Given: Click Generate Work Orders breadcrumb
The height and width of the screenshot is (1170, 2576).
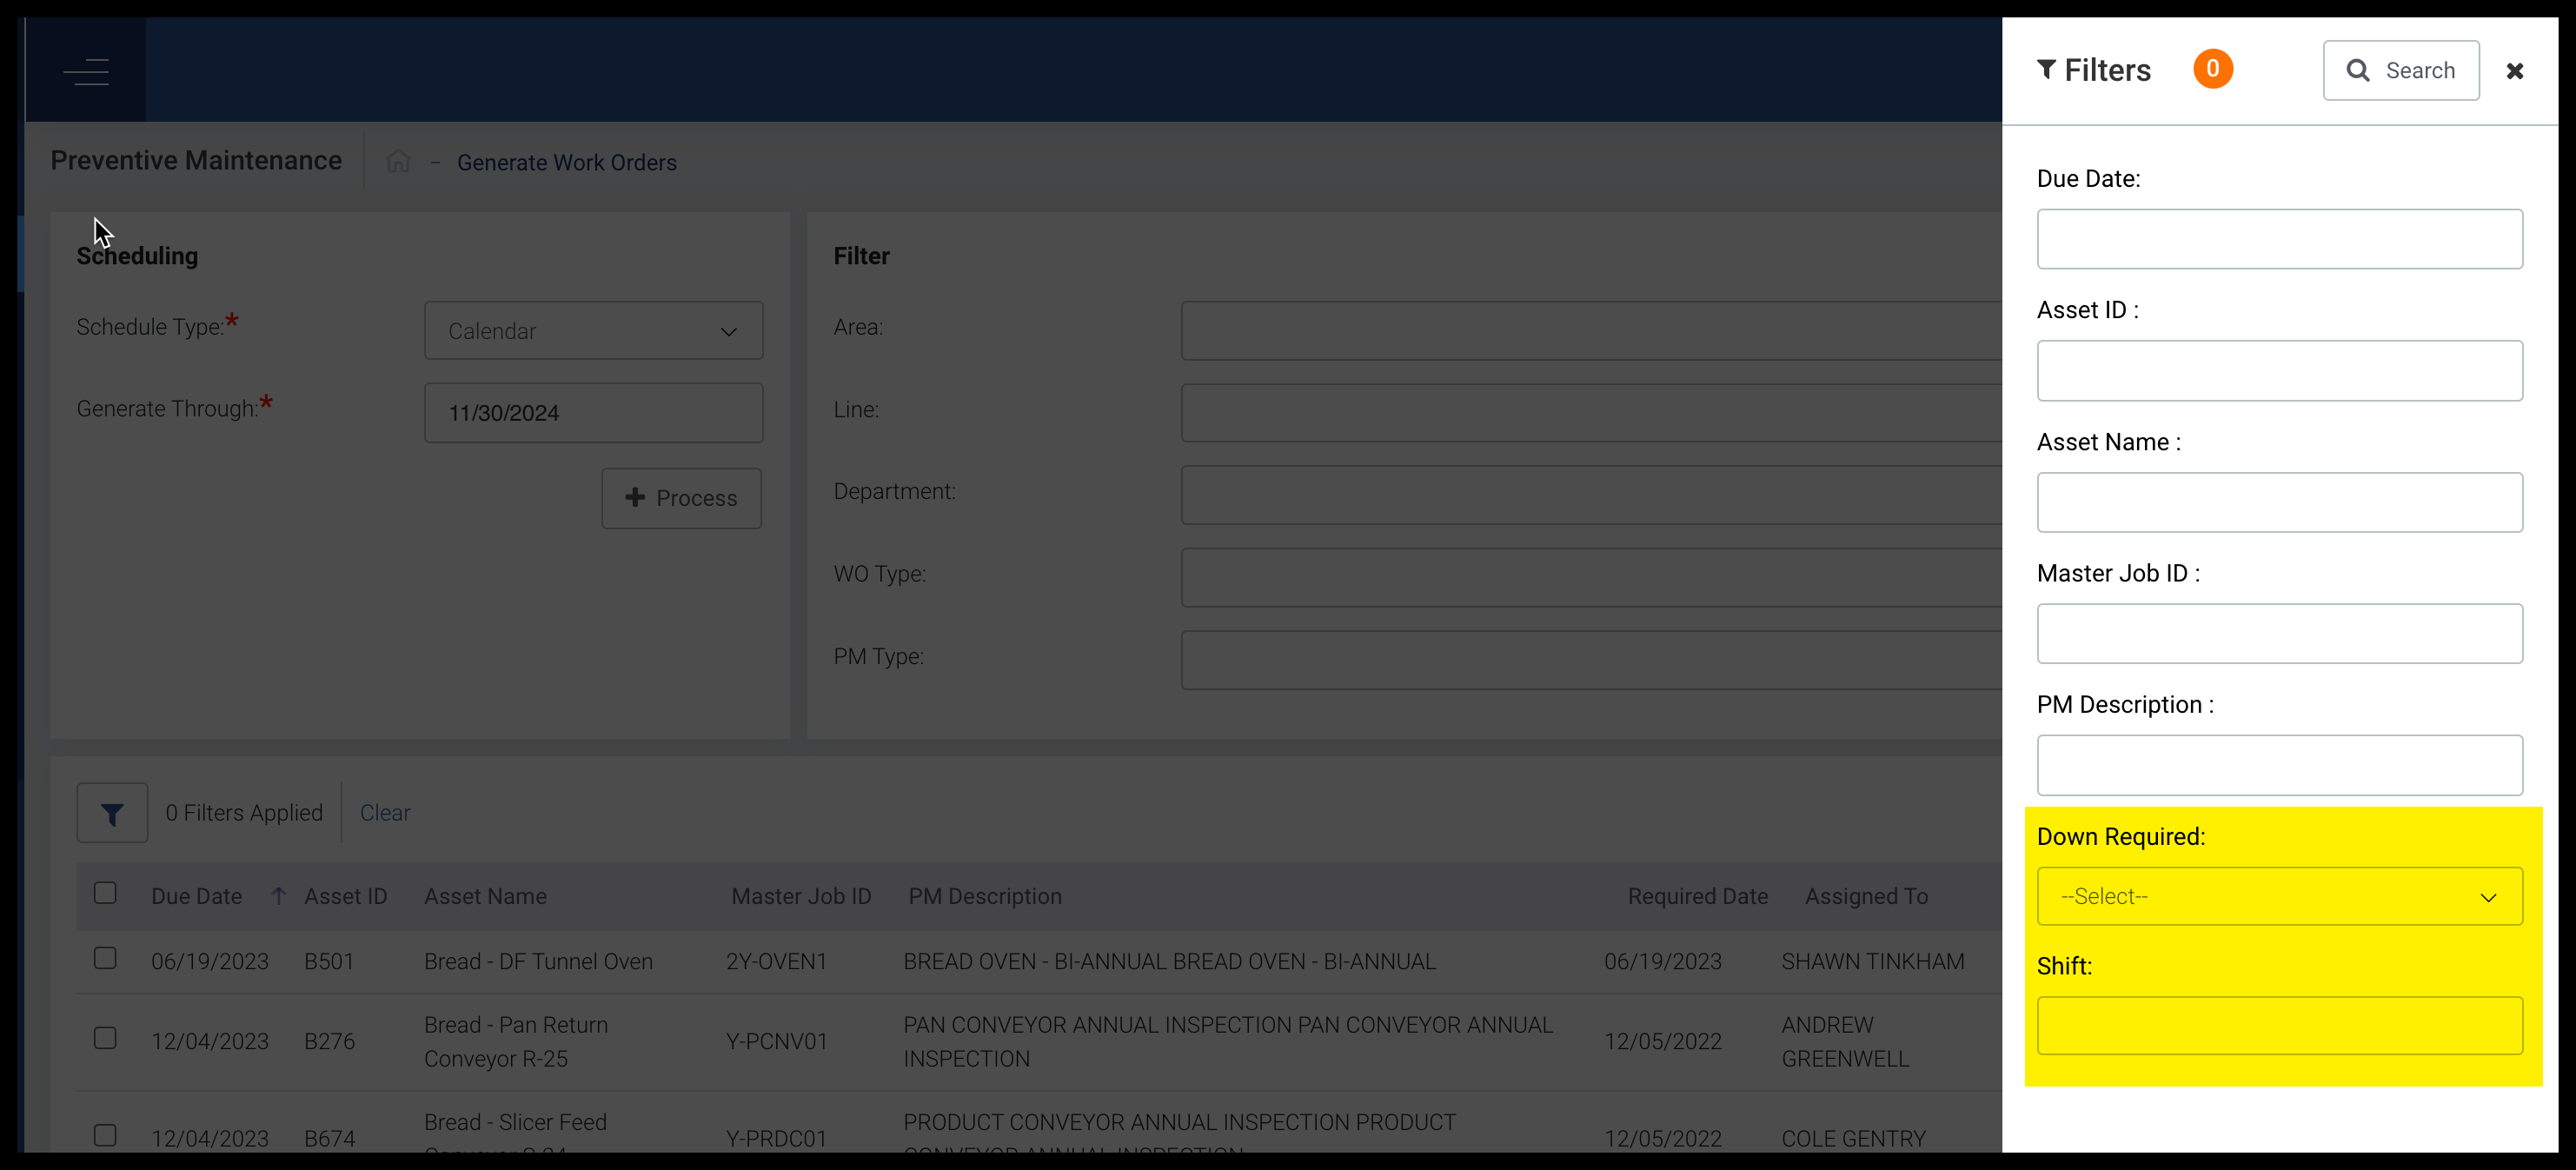Looking at the screenshot, I should (x=566, y=162).
